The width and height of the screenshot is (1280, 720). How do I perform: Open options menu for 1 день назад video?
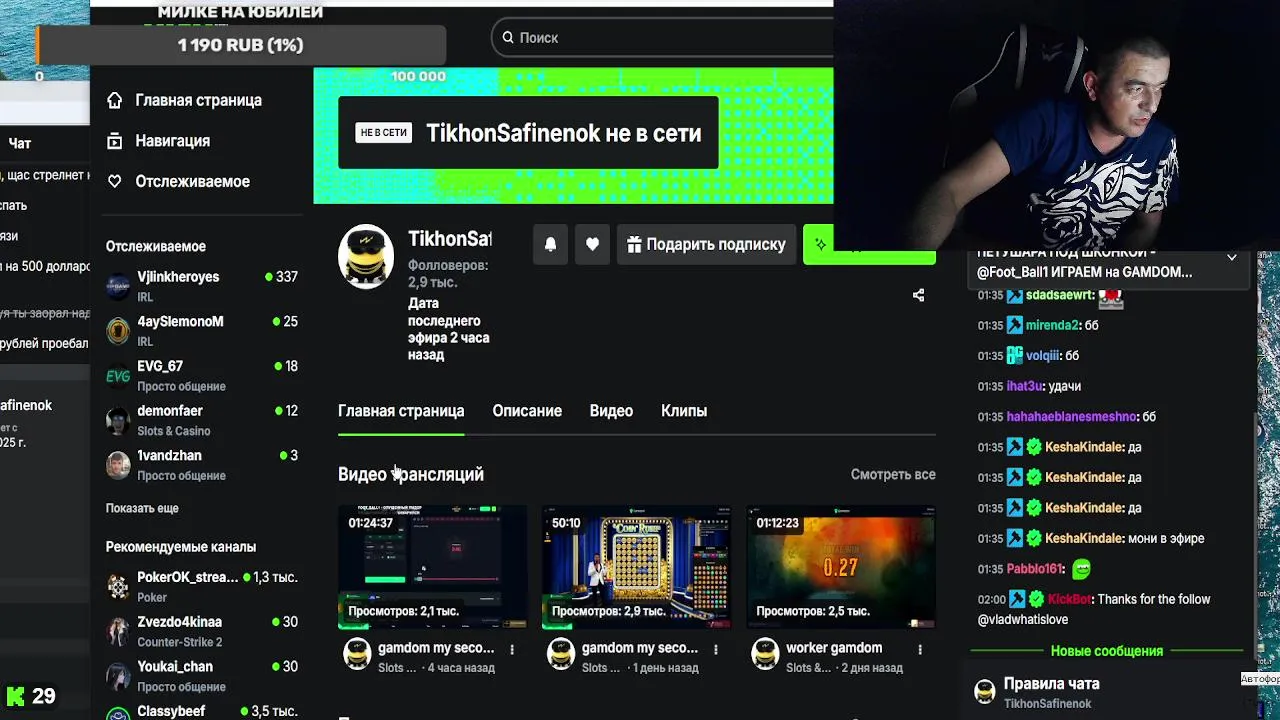(715, 649)
